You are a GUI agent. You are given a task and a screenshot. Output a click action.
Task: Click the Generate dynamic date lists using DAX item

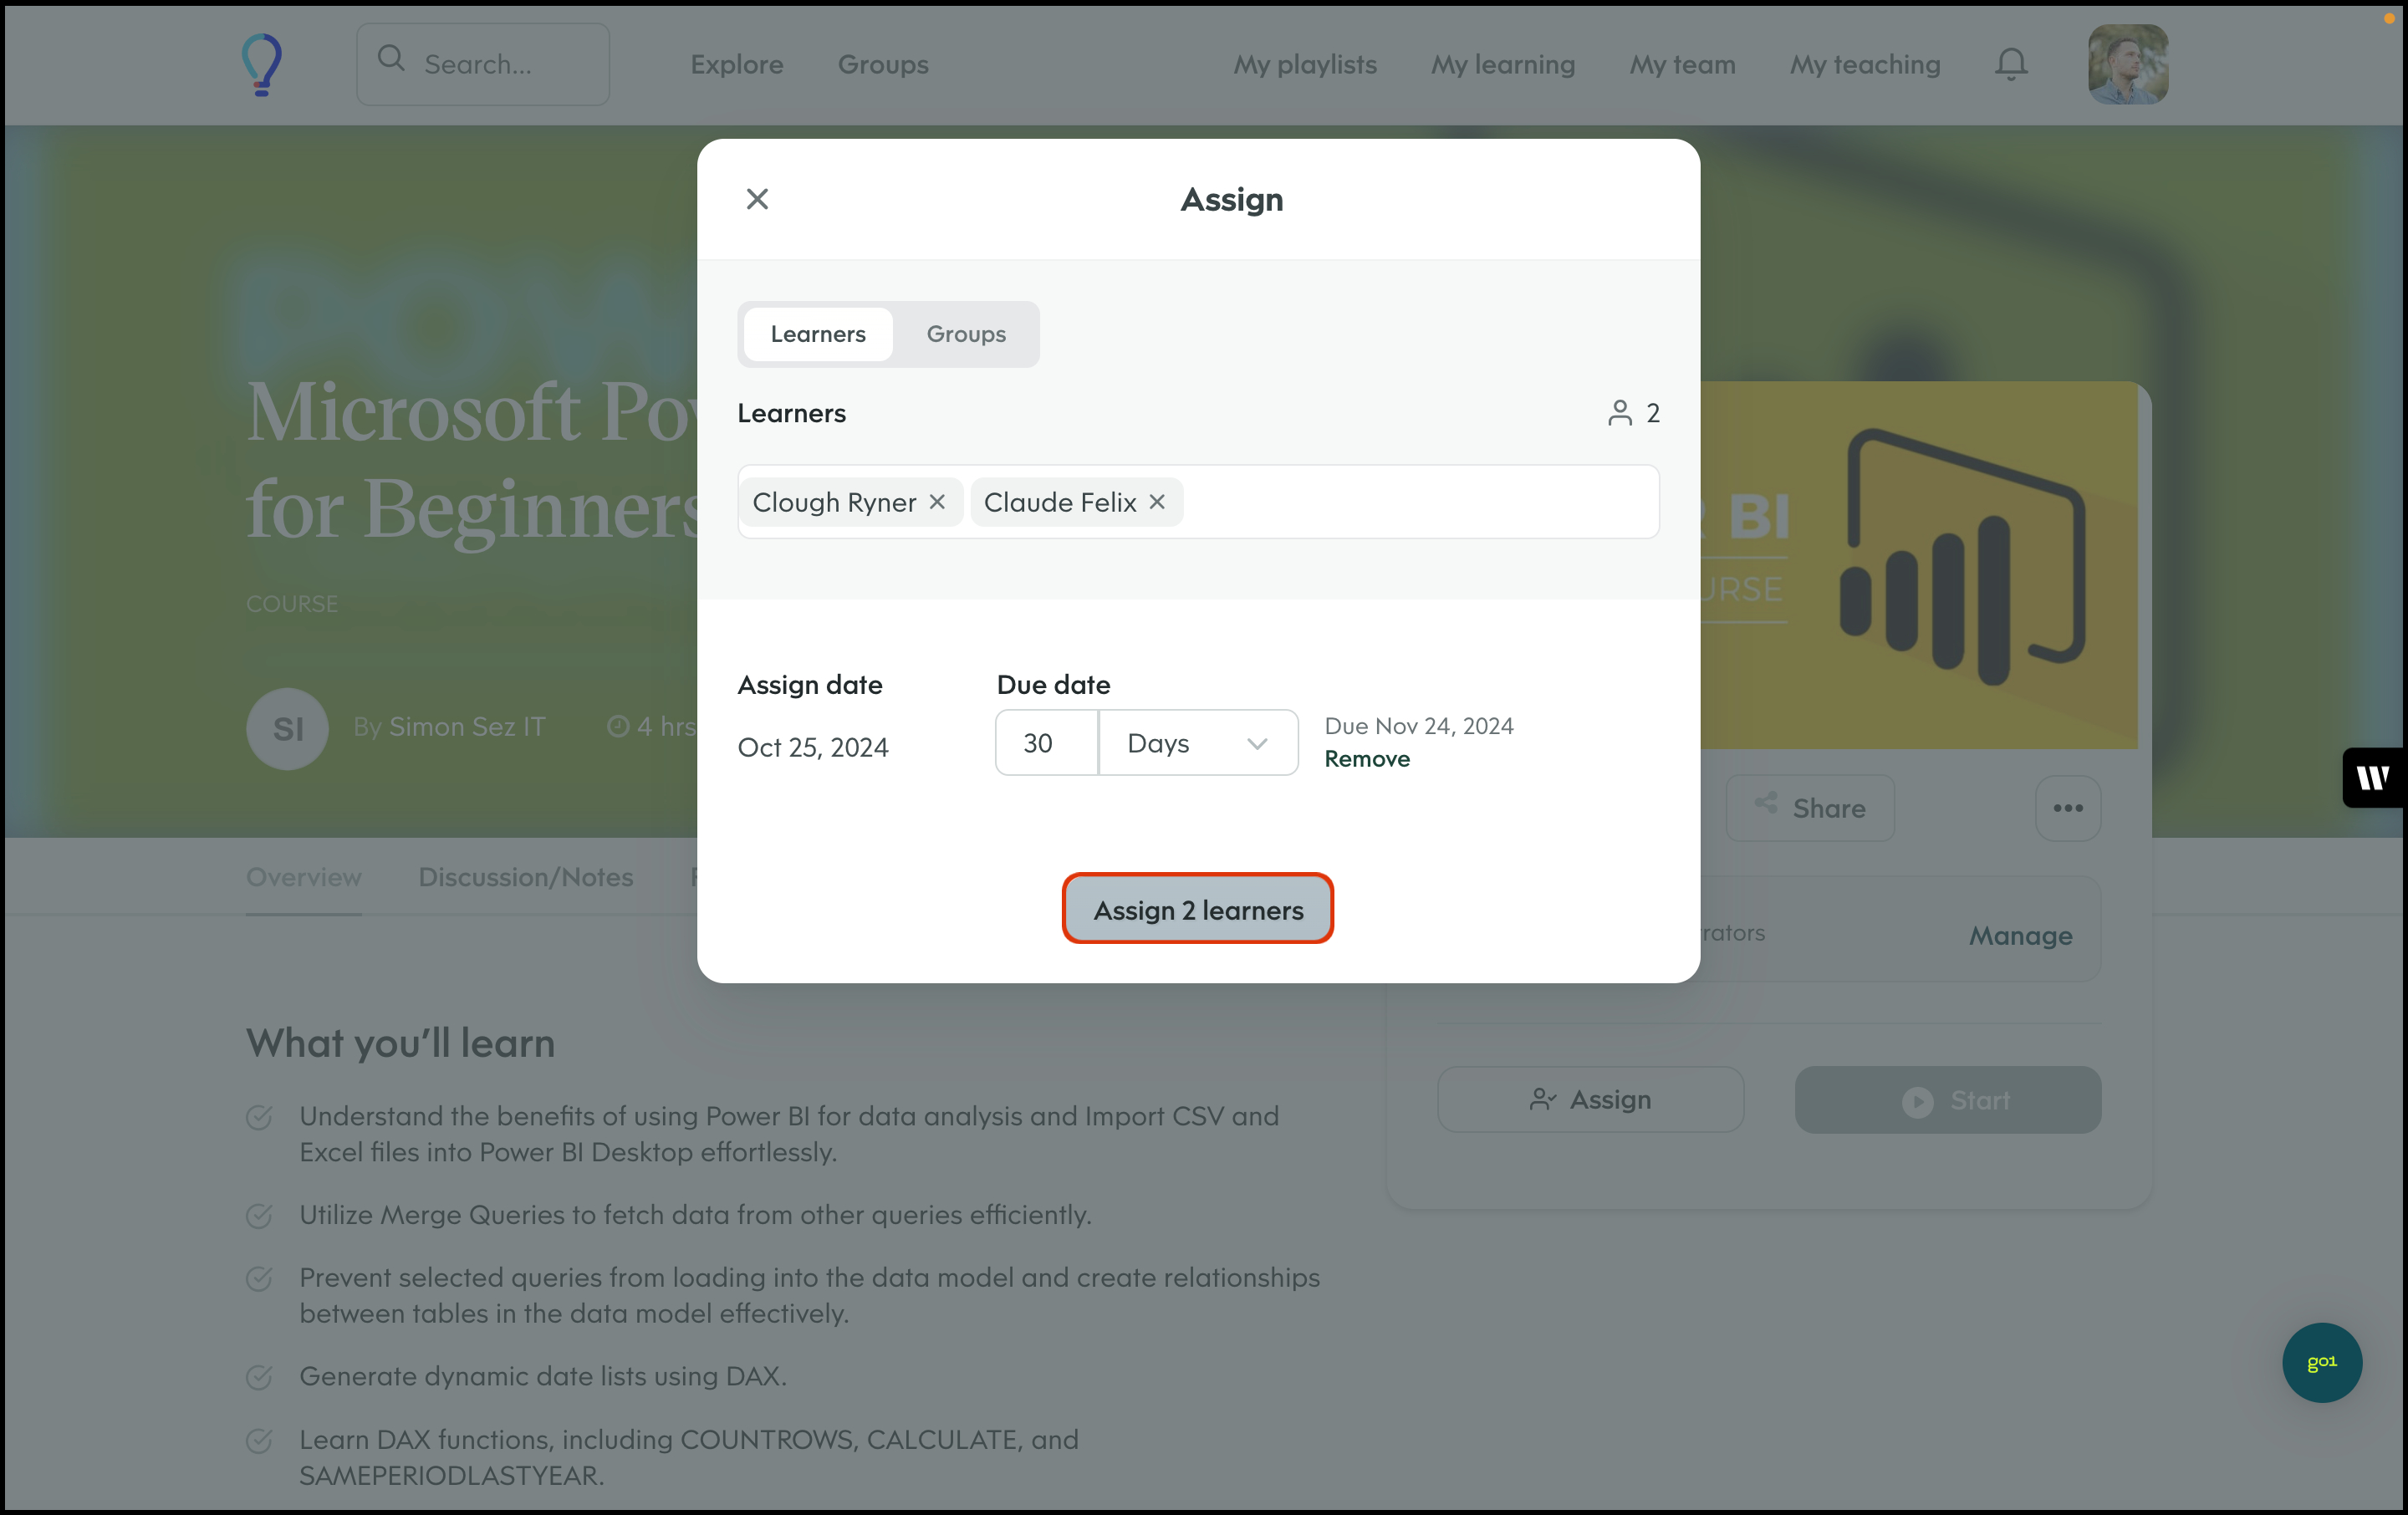click(x=543, y=1376)
